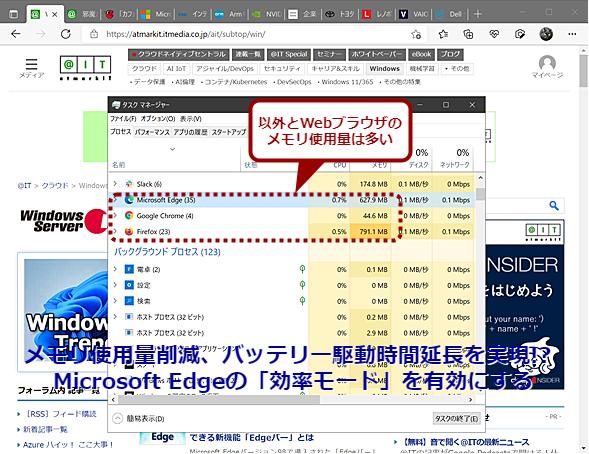Image resolution: width=589 pixels, height=454 pixels.
Task: Expand the 電卓 (2) process group
Action: point(115,269)
